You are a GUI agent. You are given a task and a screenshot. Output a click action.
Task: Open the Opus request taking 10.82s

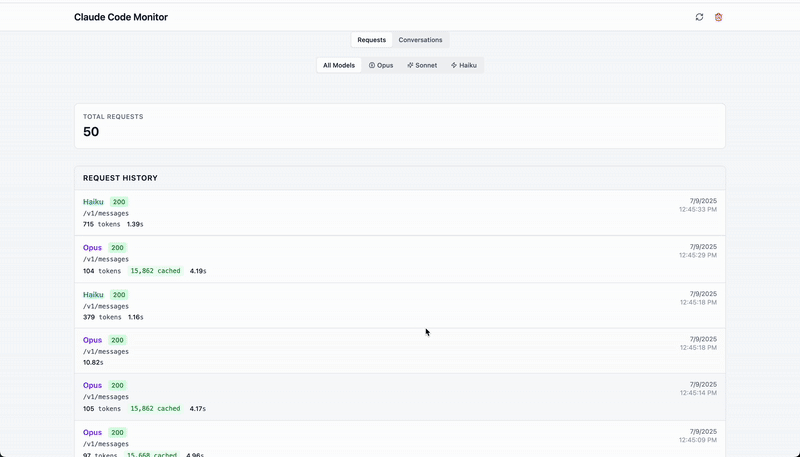pos(400,351)
